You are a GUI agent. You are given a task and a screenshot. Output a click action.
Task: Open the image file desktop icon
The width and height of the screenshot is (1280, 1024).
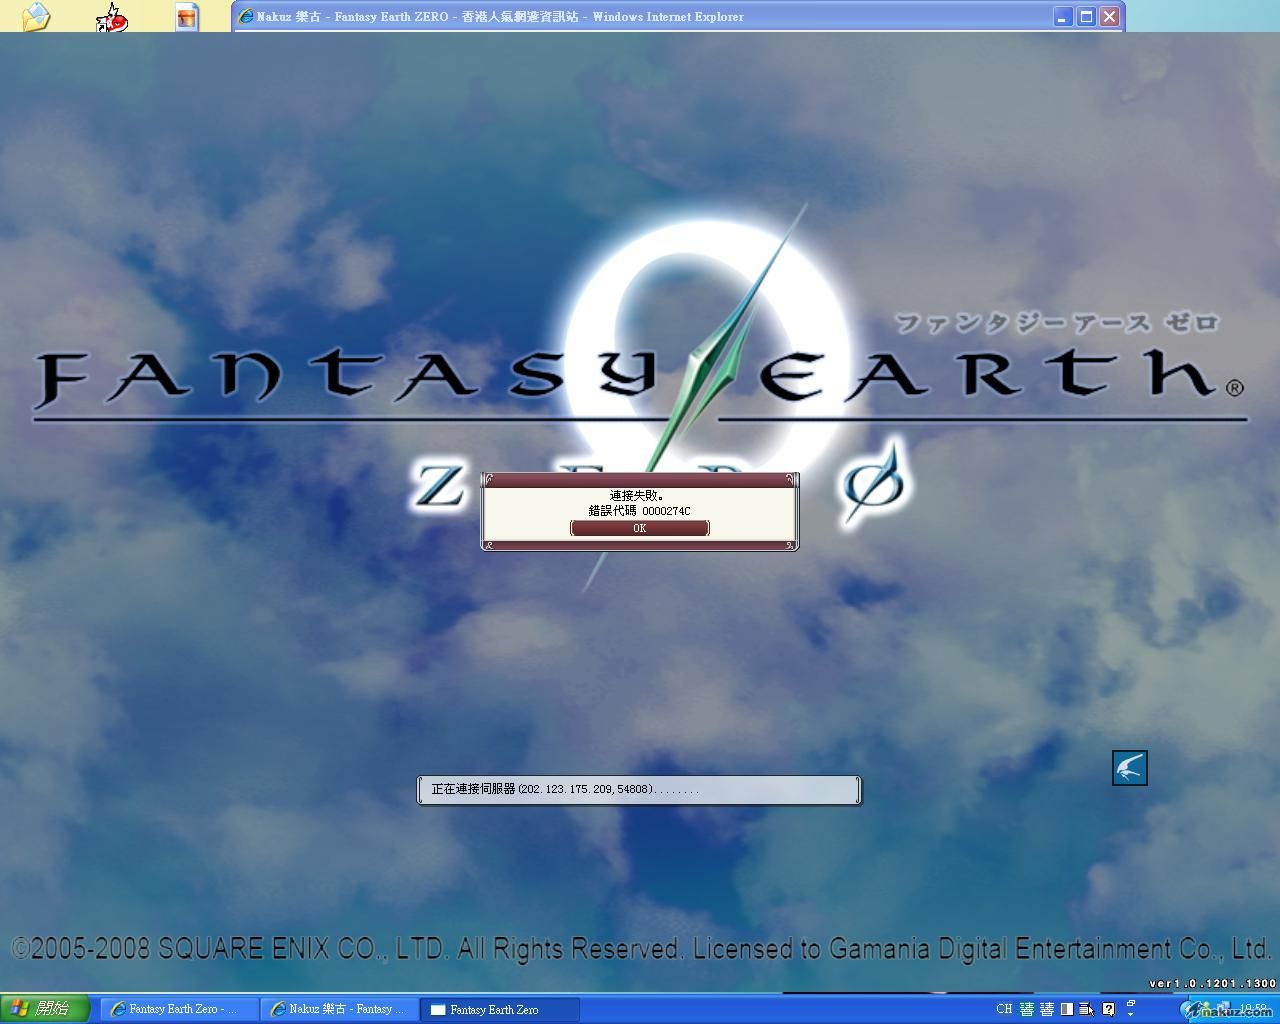187,17
